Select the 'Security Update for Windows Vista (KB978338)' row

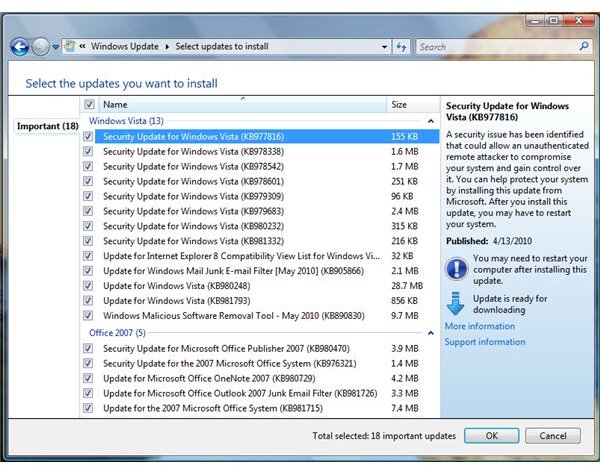click(267, 152)
